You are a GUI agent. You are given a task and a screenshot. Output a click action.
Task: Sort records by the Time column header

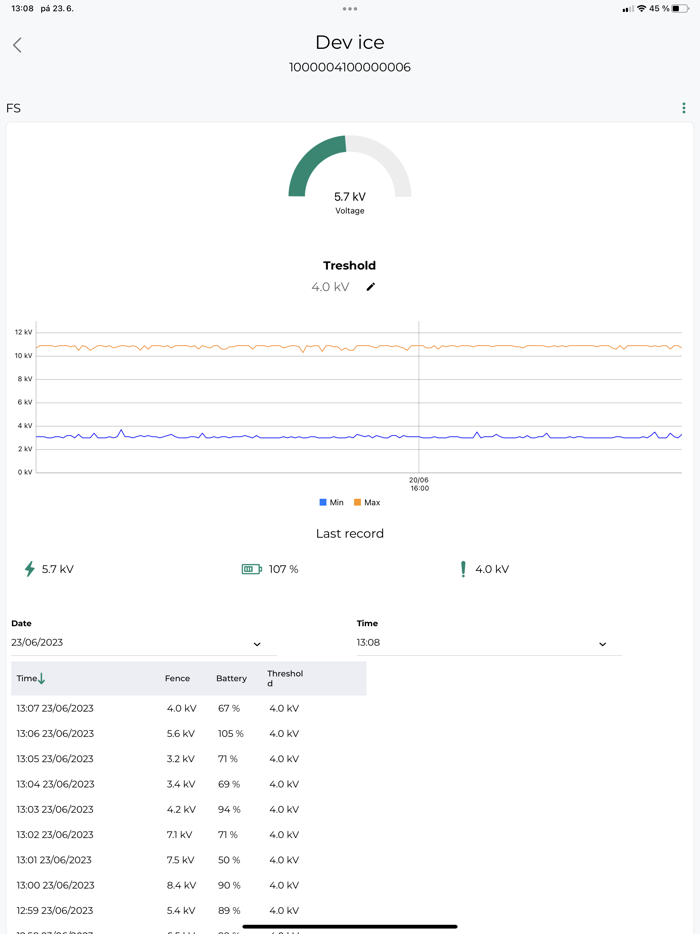31,678
